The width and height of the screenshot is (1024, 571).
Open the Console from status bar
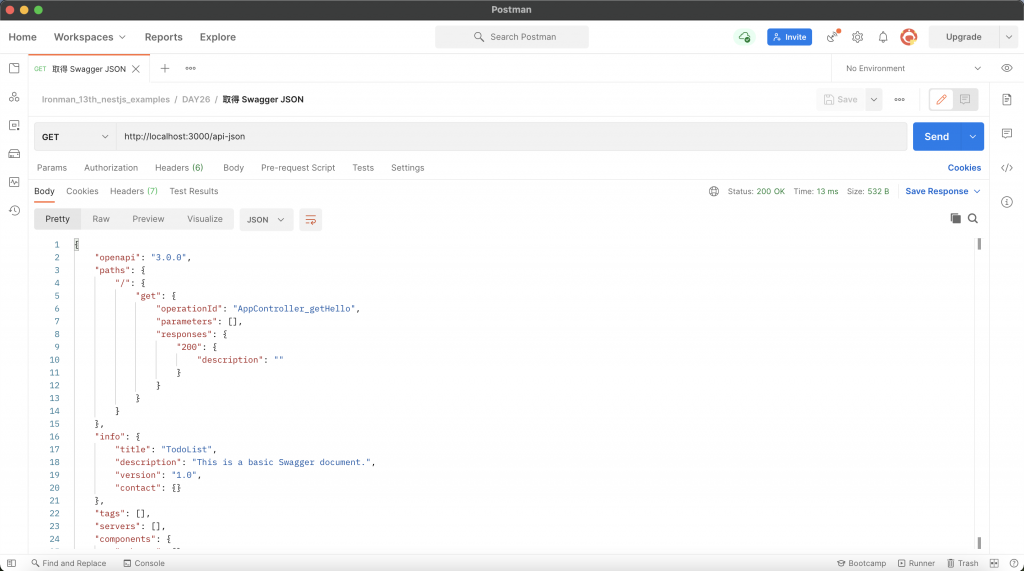point(144,563)
